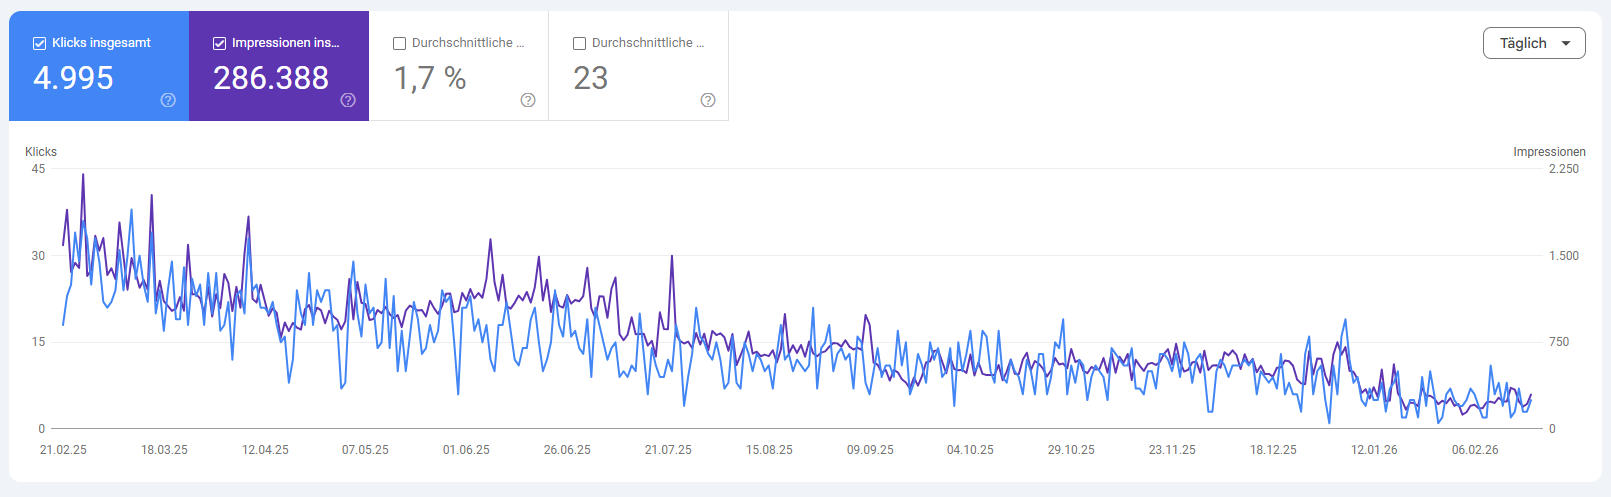Click the Impressionen axis title on the right

point(1548,152)
